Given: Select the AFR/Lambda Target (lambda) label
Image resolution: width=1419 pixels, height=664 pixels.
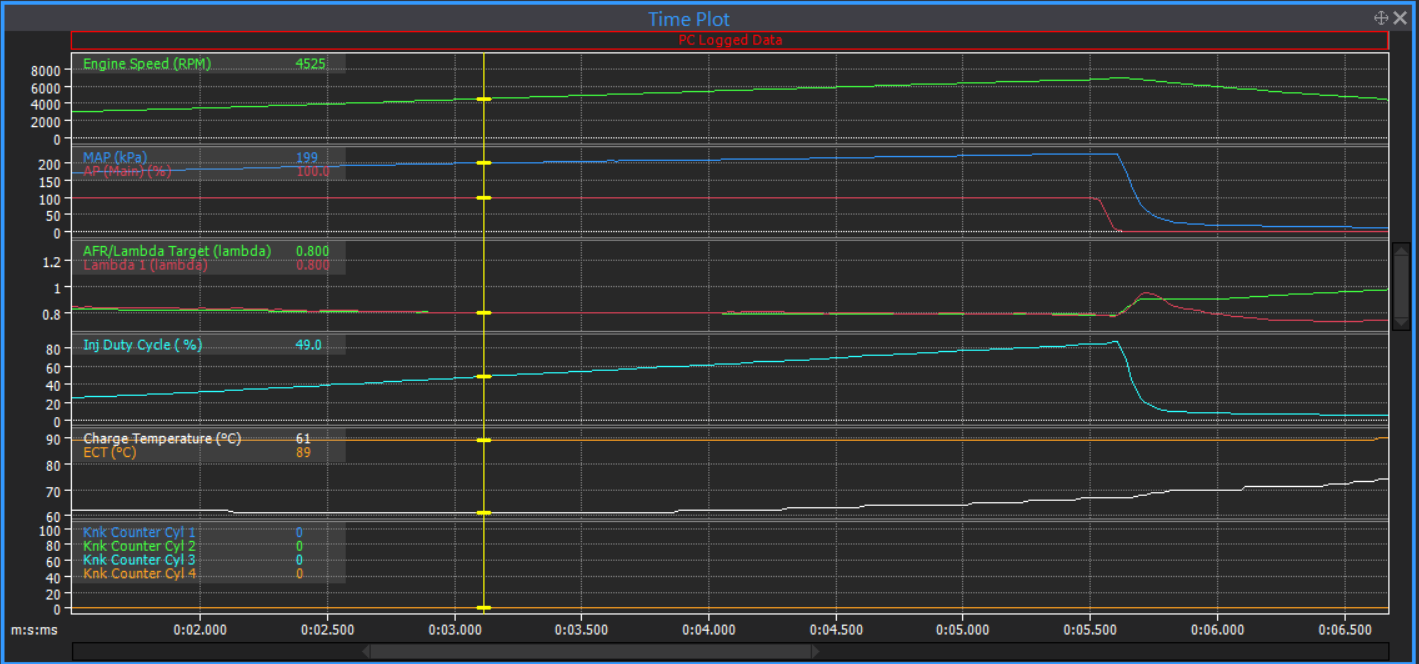Looking at the screenshot, I should [177, 251].
